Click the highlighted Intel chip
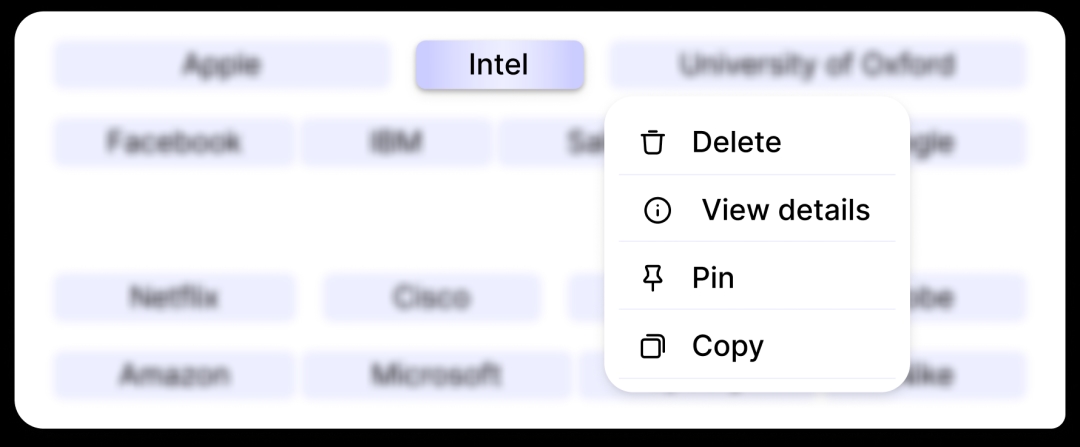Viewport: 1080px width, 447px height. point(499,65)
